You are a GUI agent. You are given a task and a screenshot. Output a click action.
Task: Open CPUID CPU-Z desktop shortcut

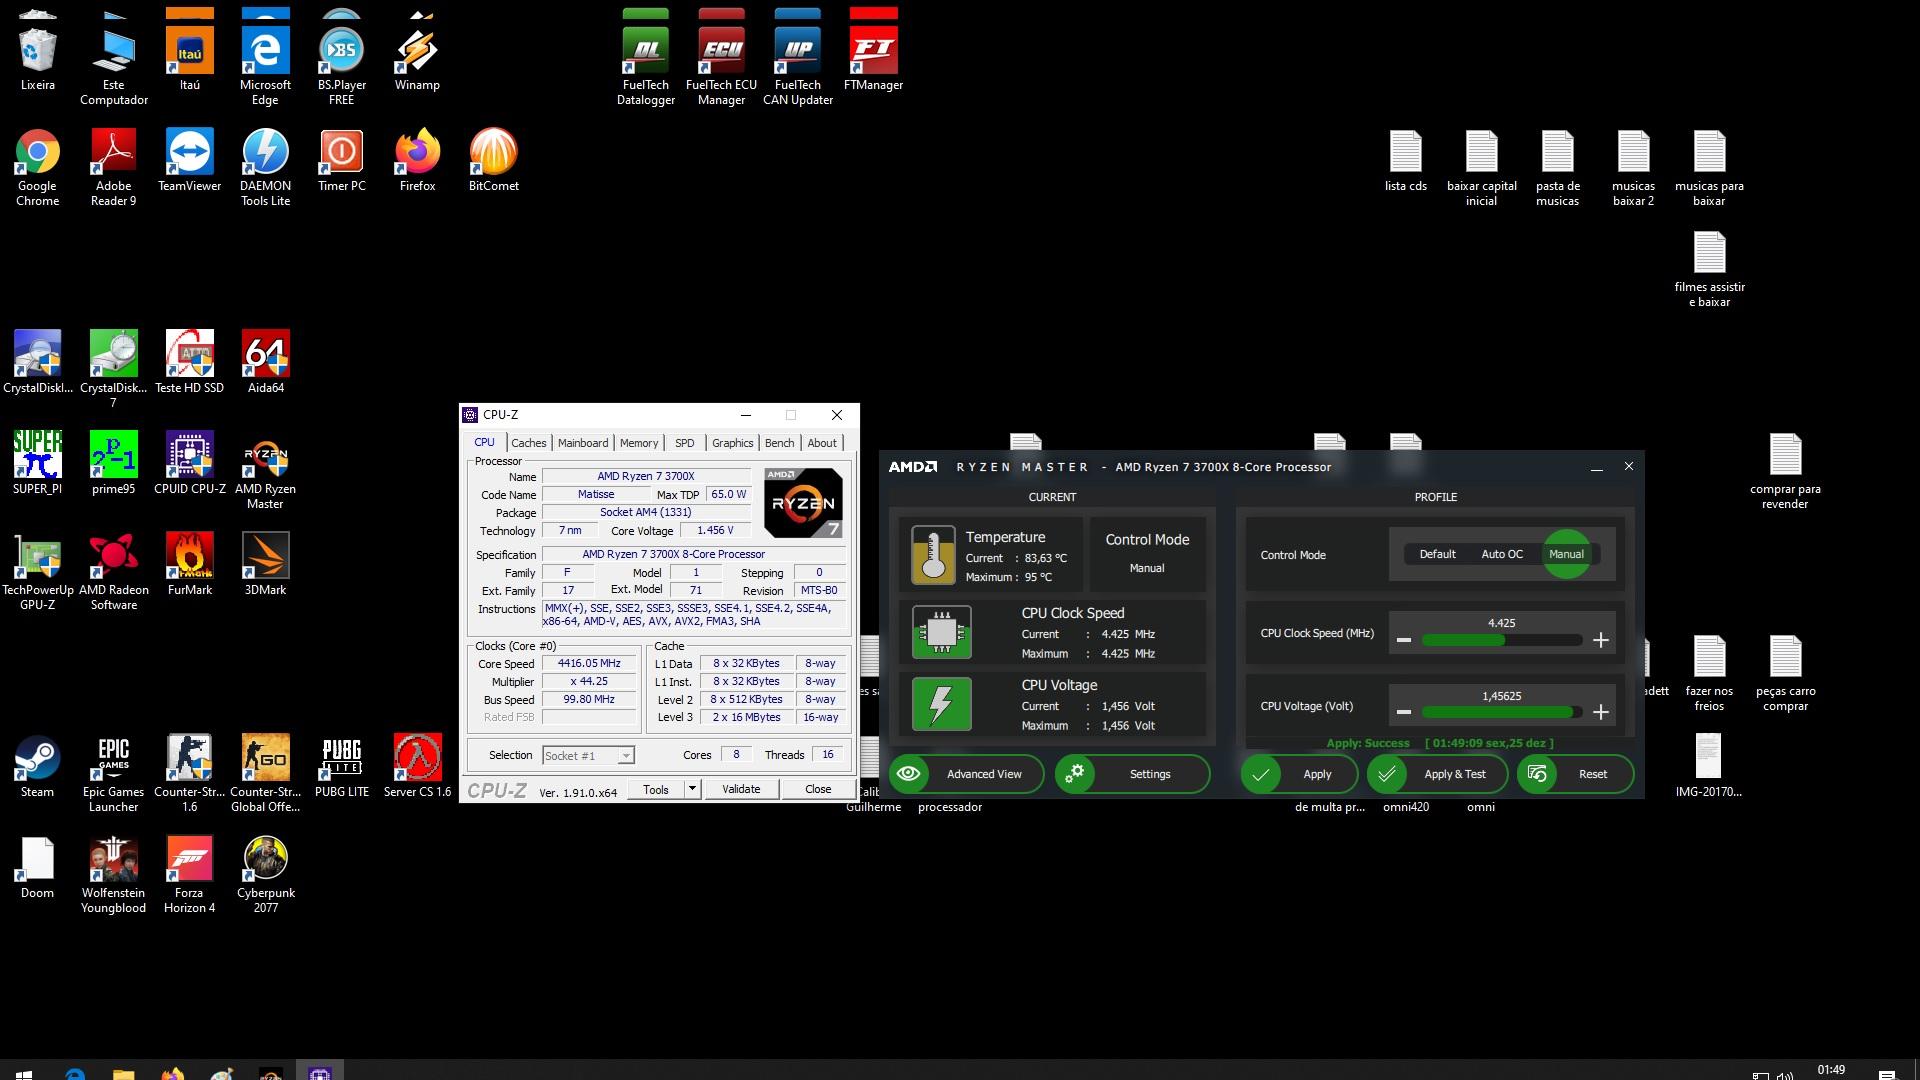tap(189, 463)
